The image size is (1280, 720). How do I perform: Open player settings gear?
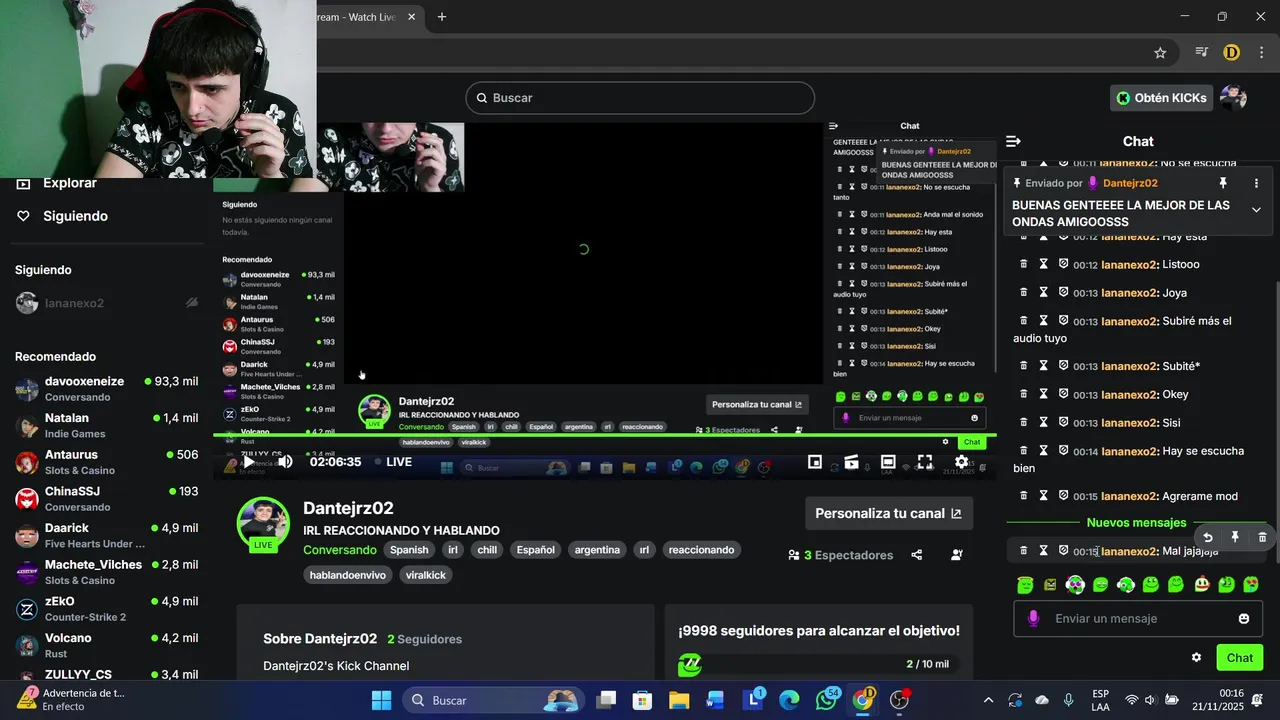(961, 462)
